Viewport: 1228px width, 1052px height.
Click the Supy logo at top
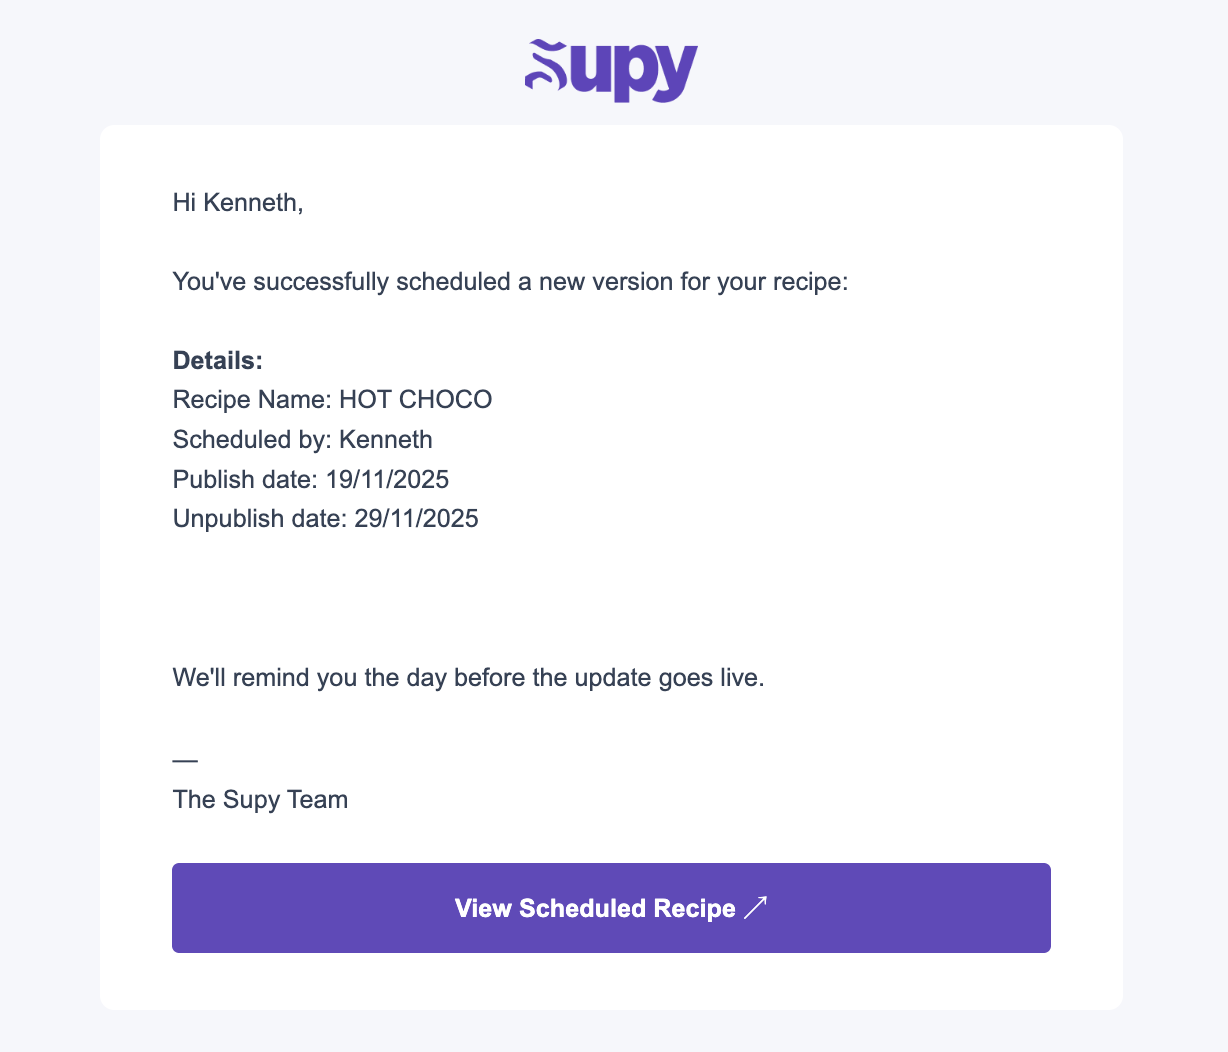pyautogui.click(x=611, y=70)
